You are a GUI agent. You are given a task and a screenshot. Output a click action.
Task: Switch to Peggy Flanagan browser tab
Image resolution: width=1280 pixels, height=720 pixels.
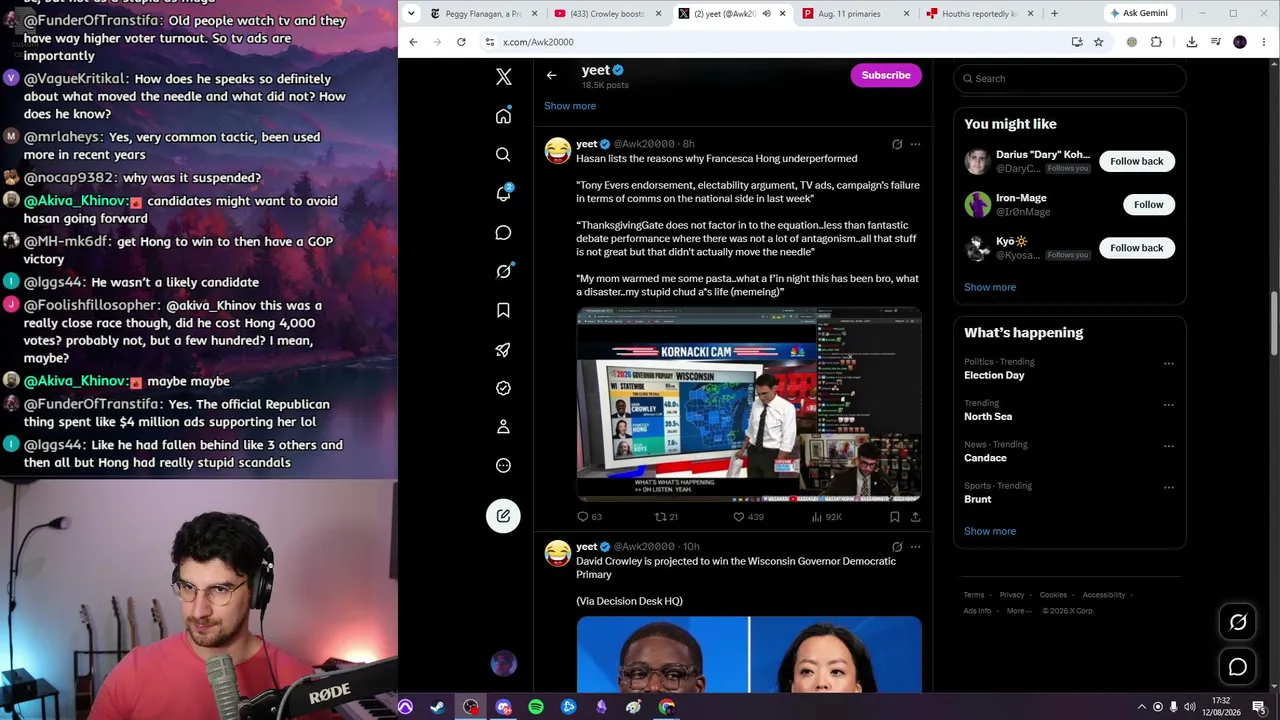coord(483,14)
